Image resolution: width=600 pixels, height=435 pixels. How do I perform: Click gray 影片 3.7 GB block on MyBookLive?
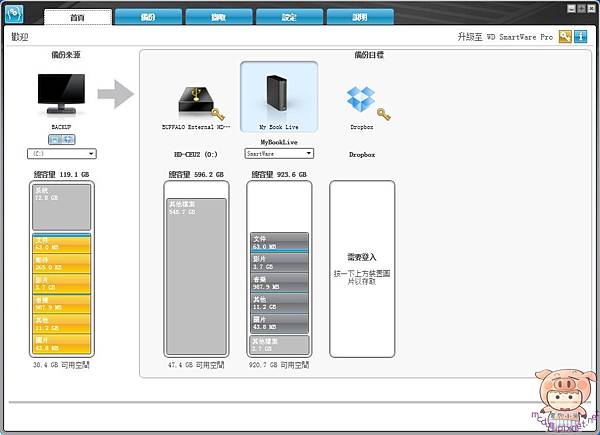(279, 262)
